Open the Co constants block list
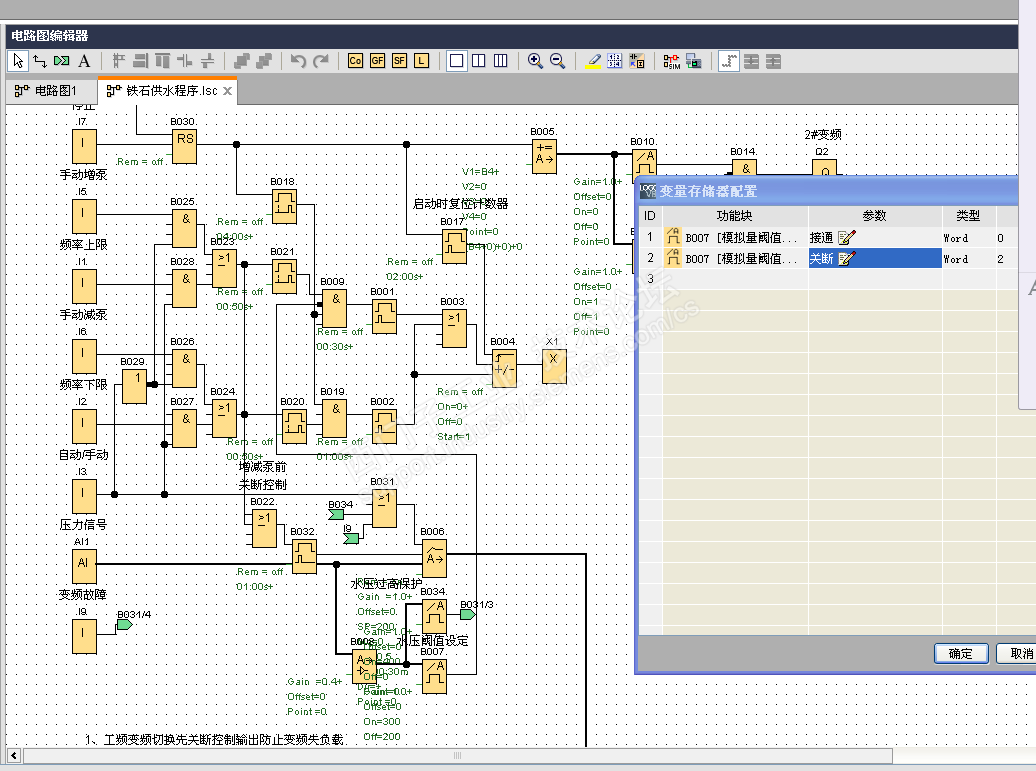The image size is (1036, 771). (355, 61)
